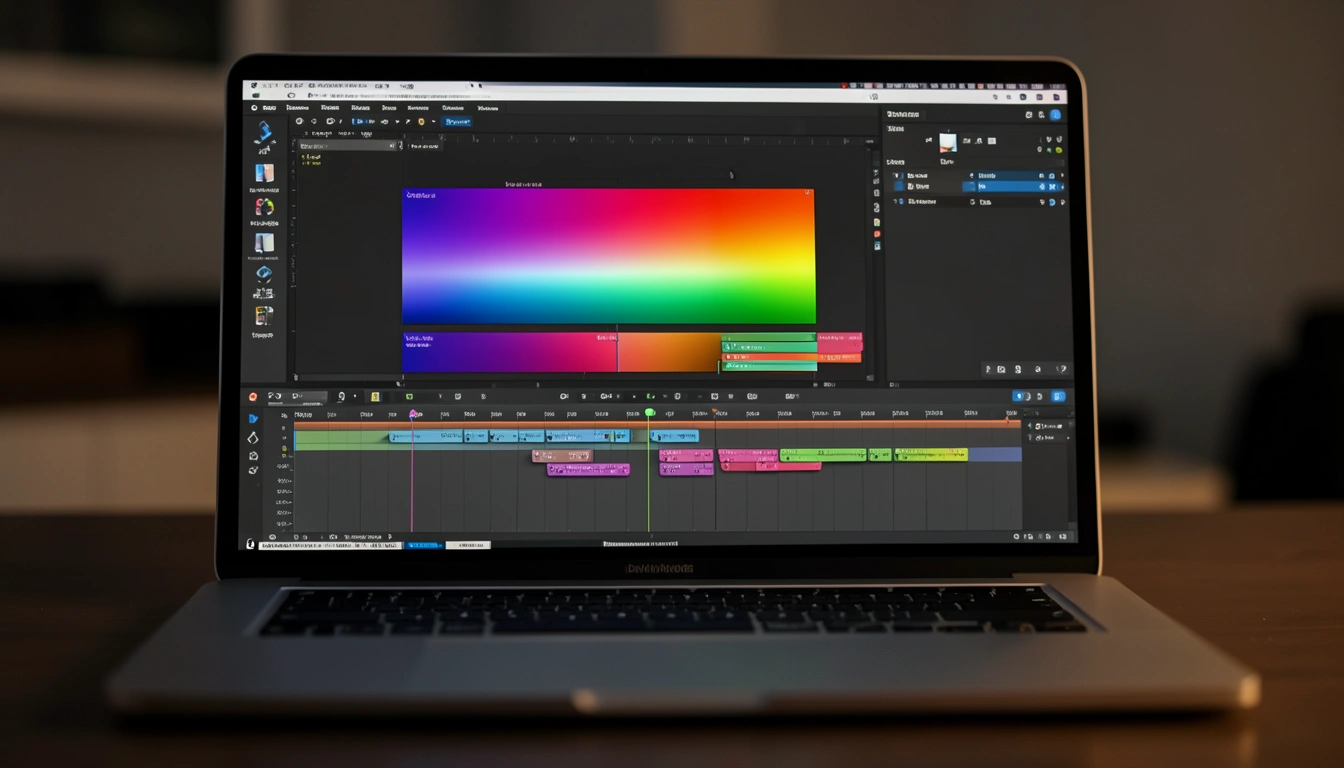Image resolution: width=1344 pixels, height=768 pixels.
Task: Click the blue highlighted button in top toolbar
Action: pos(457,122)
